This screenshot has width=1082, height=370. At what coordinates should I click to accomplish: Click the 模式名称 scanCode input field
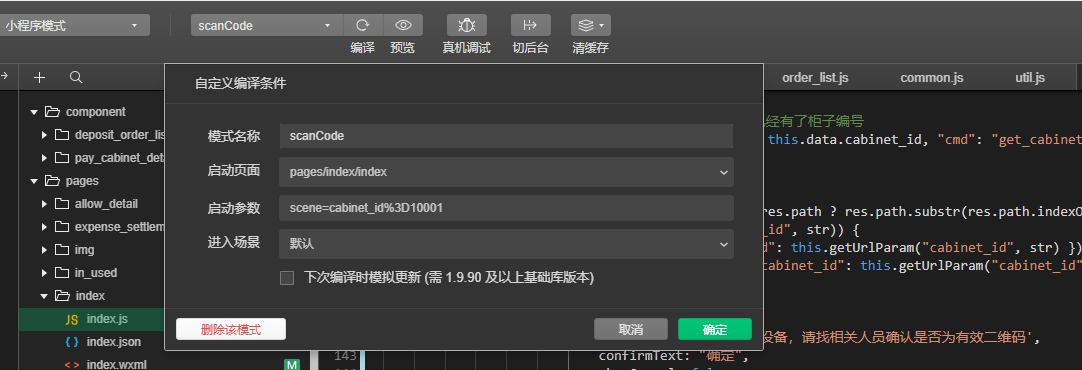pyautogui.click(x=506, y=136)
